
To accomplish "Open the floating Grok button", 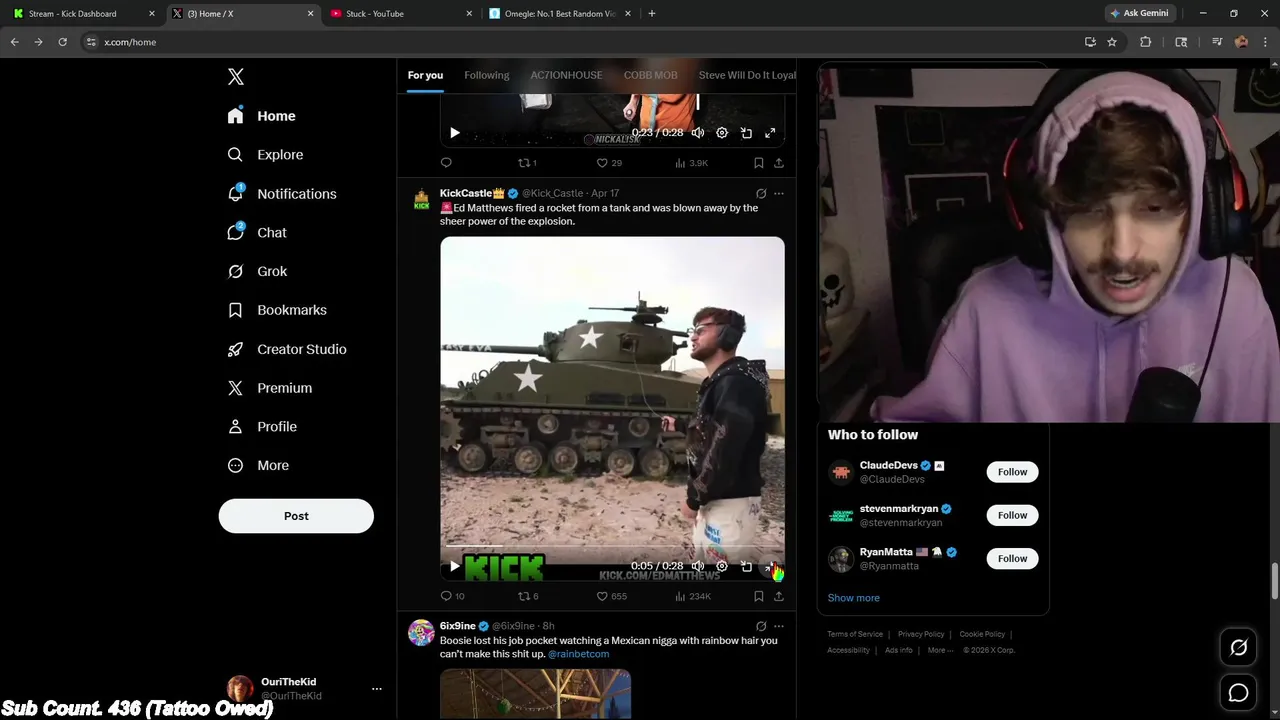I will click(1238, 648).
